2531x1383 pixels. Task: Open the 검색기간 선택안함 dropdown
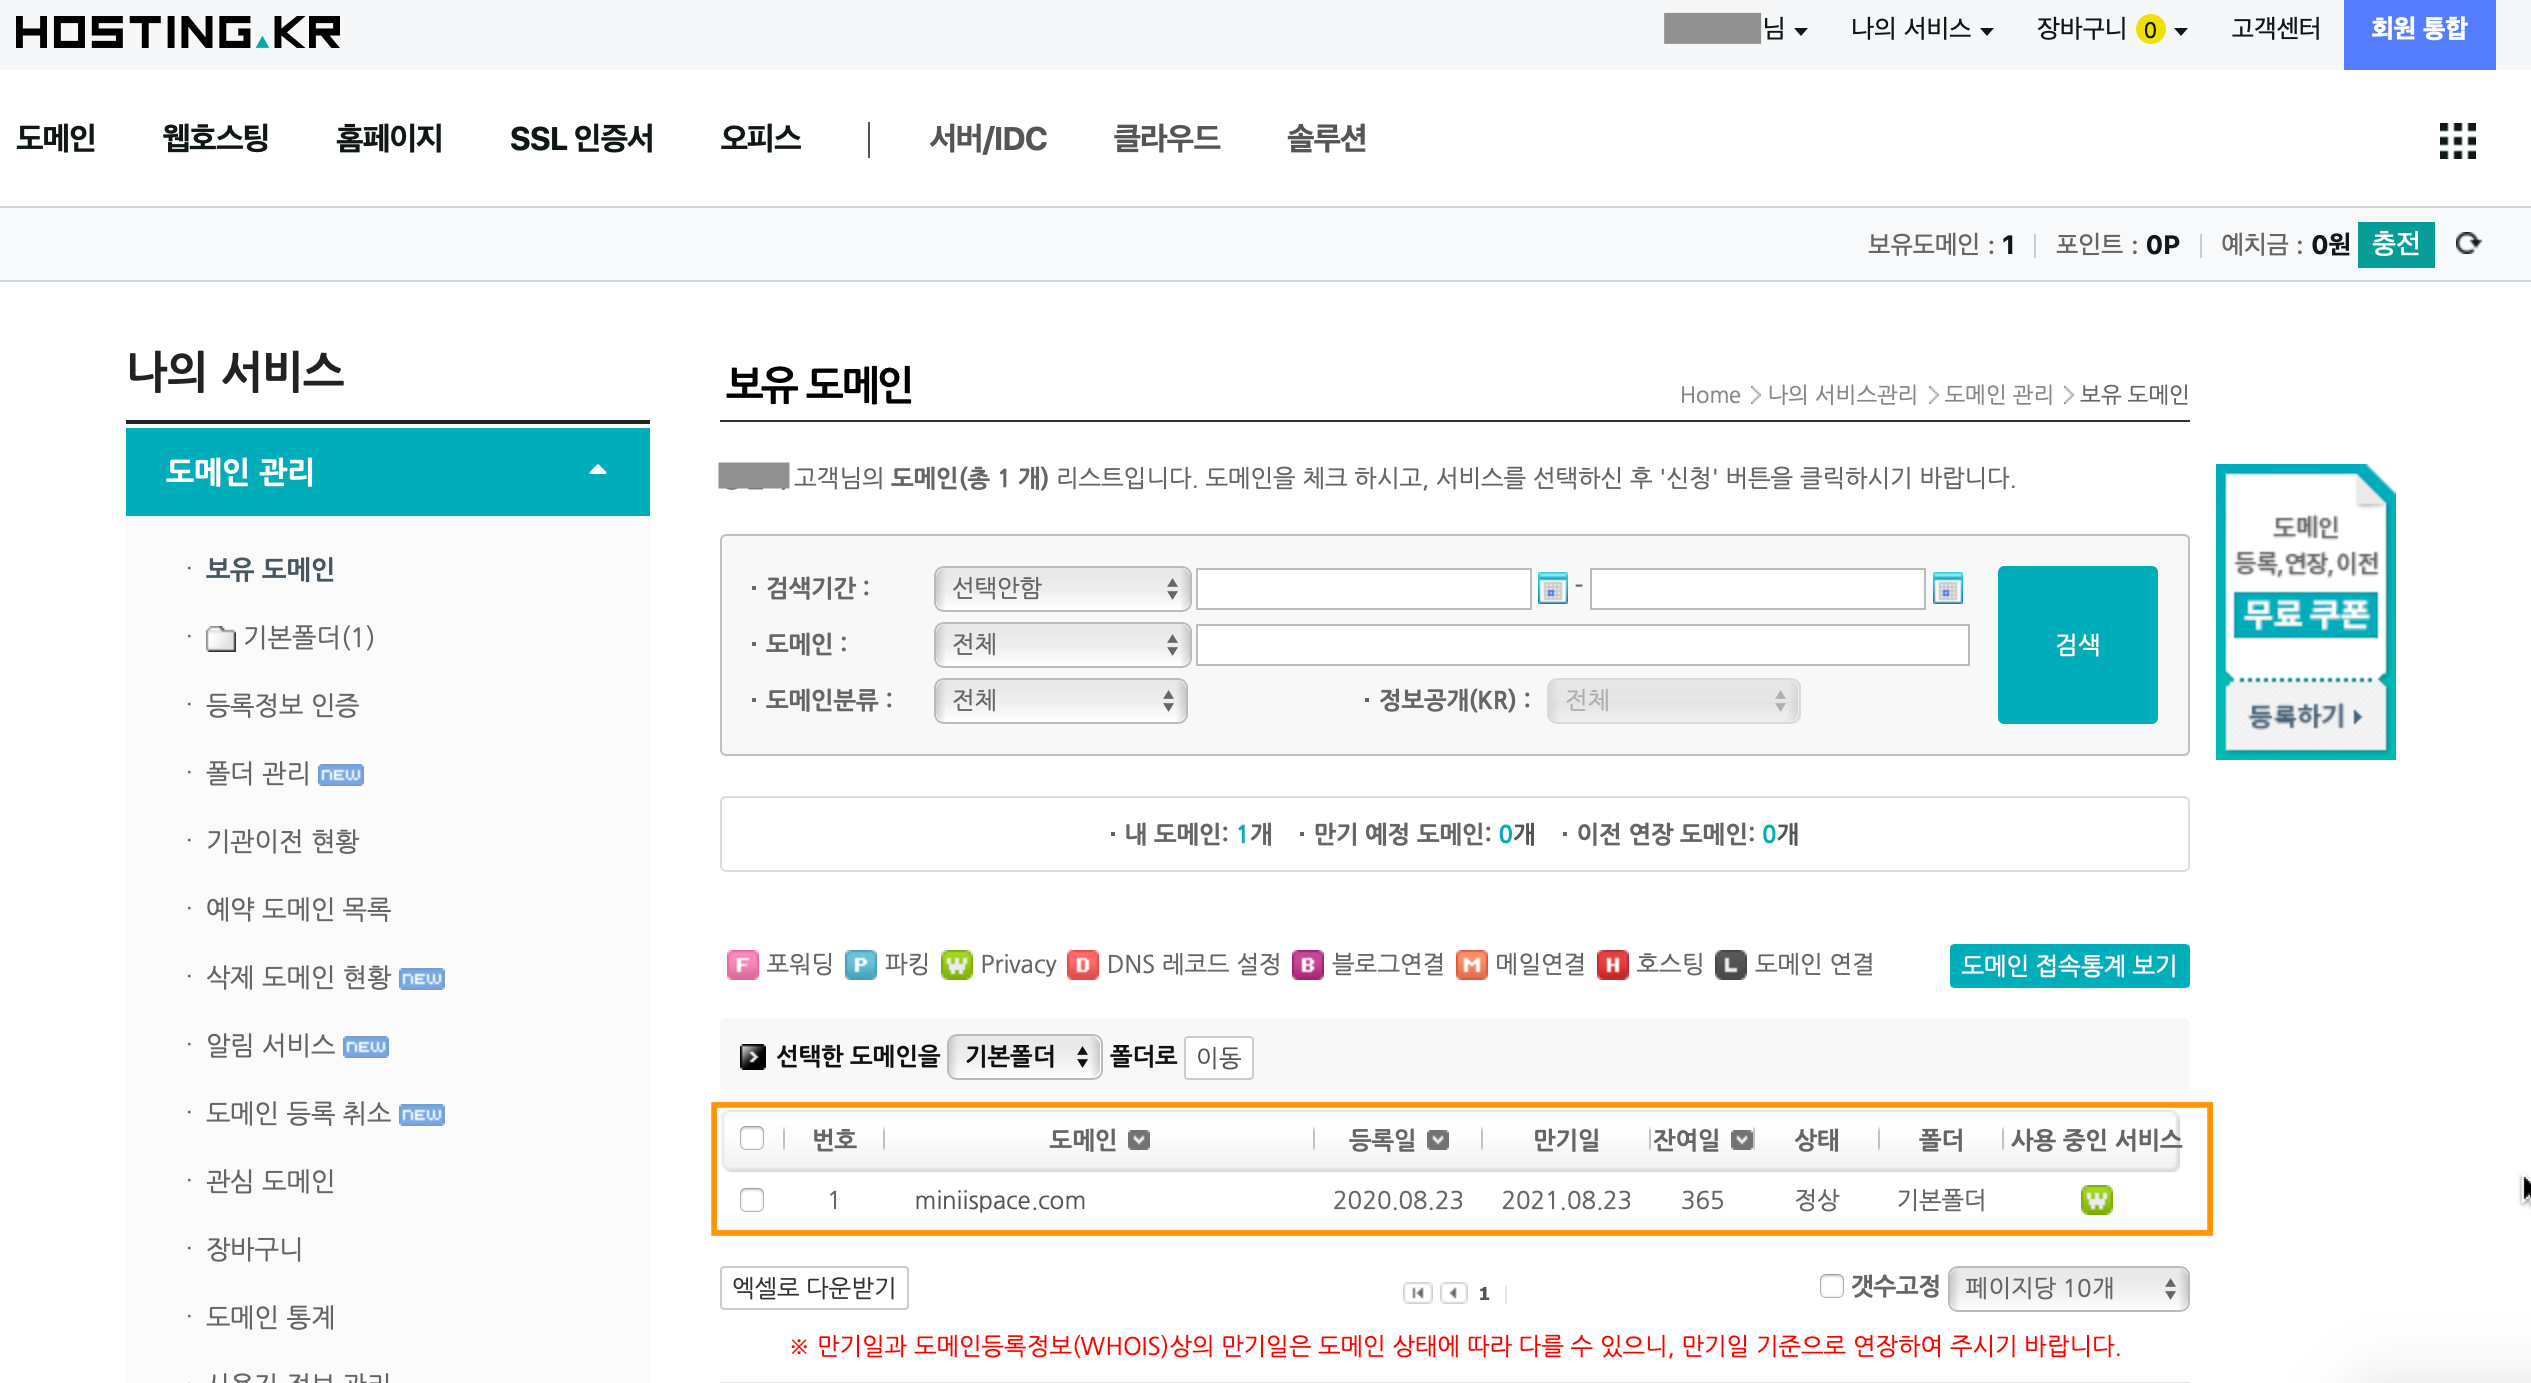(x=1062, y=588)
